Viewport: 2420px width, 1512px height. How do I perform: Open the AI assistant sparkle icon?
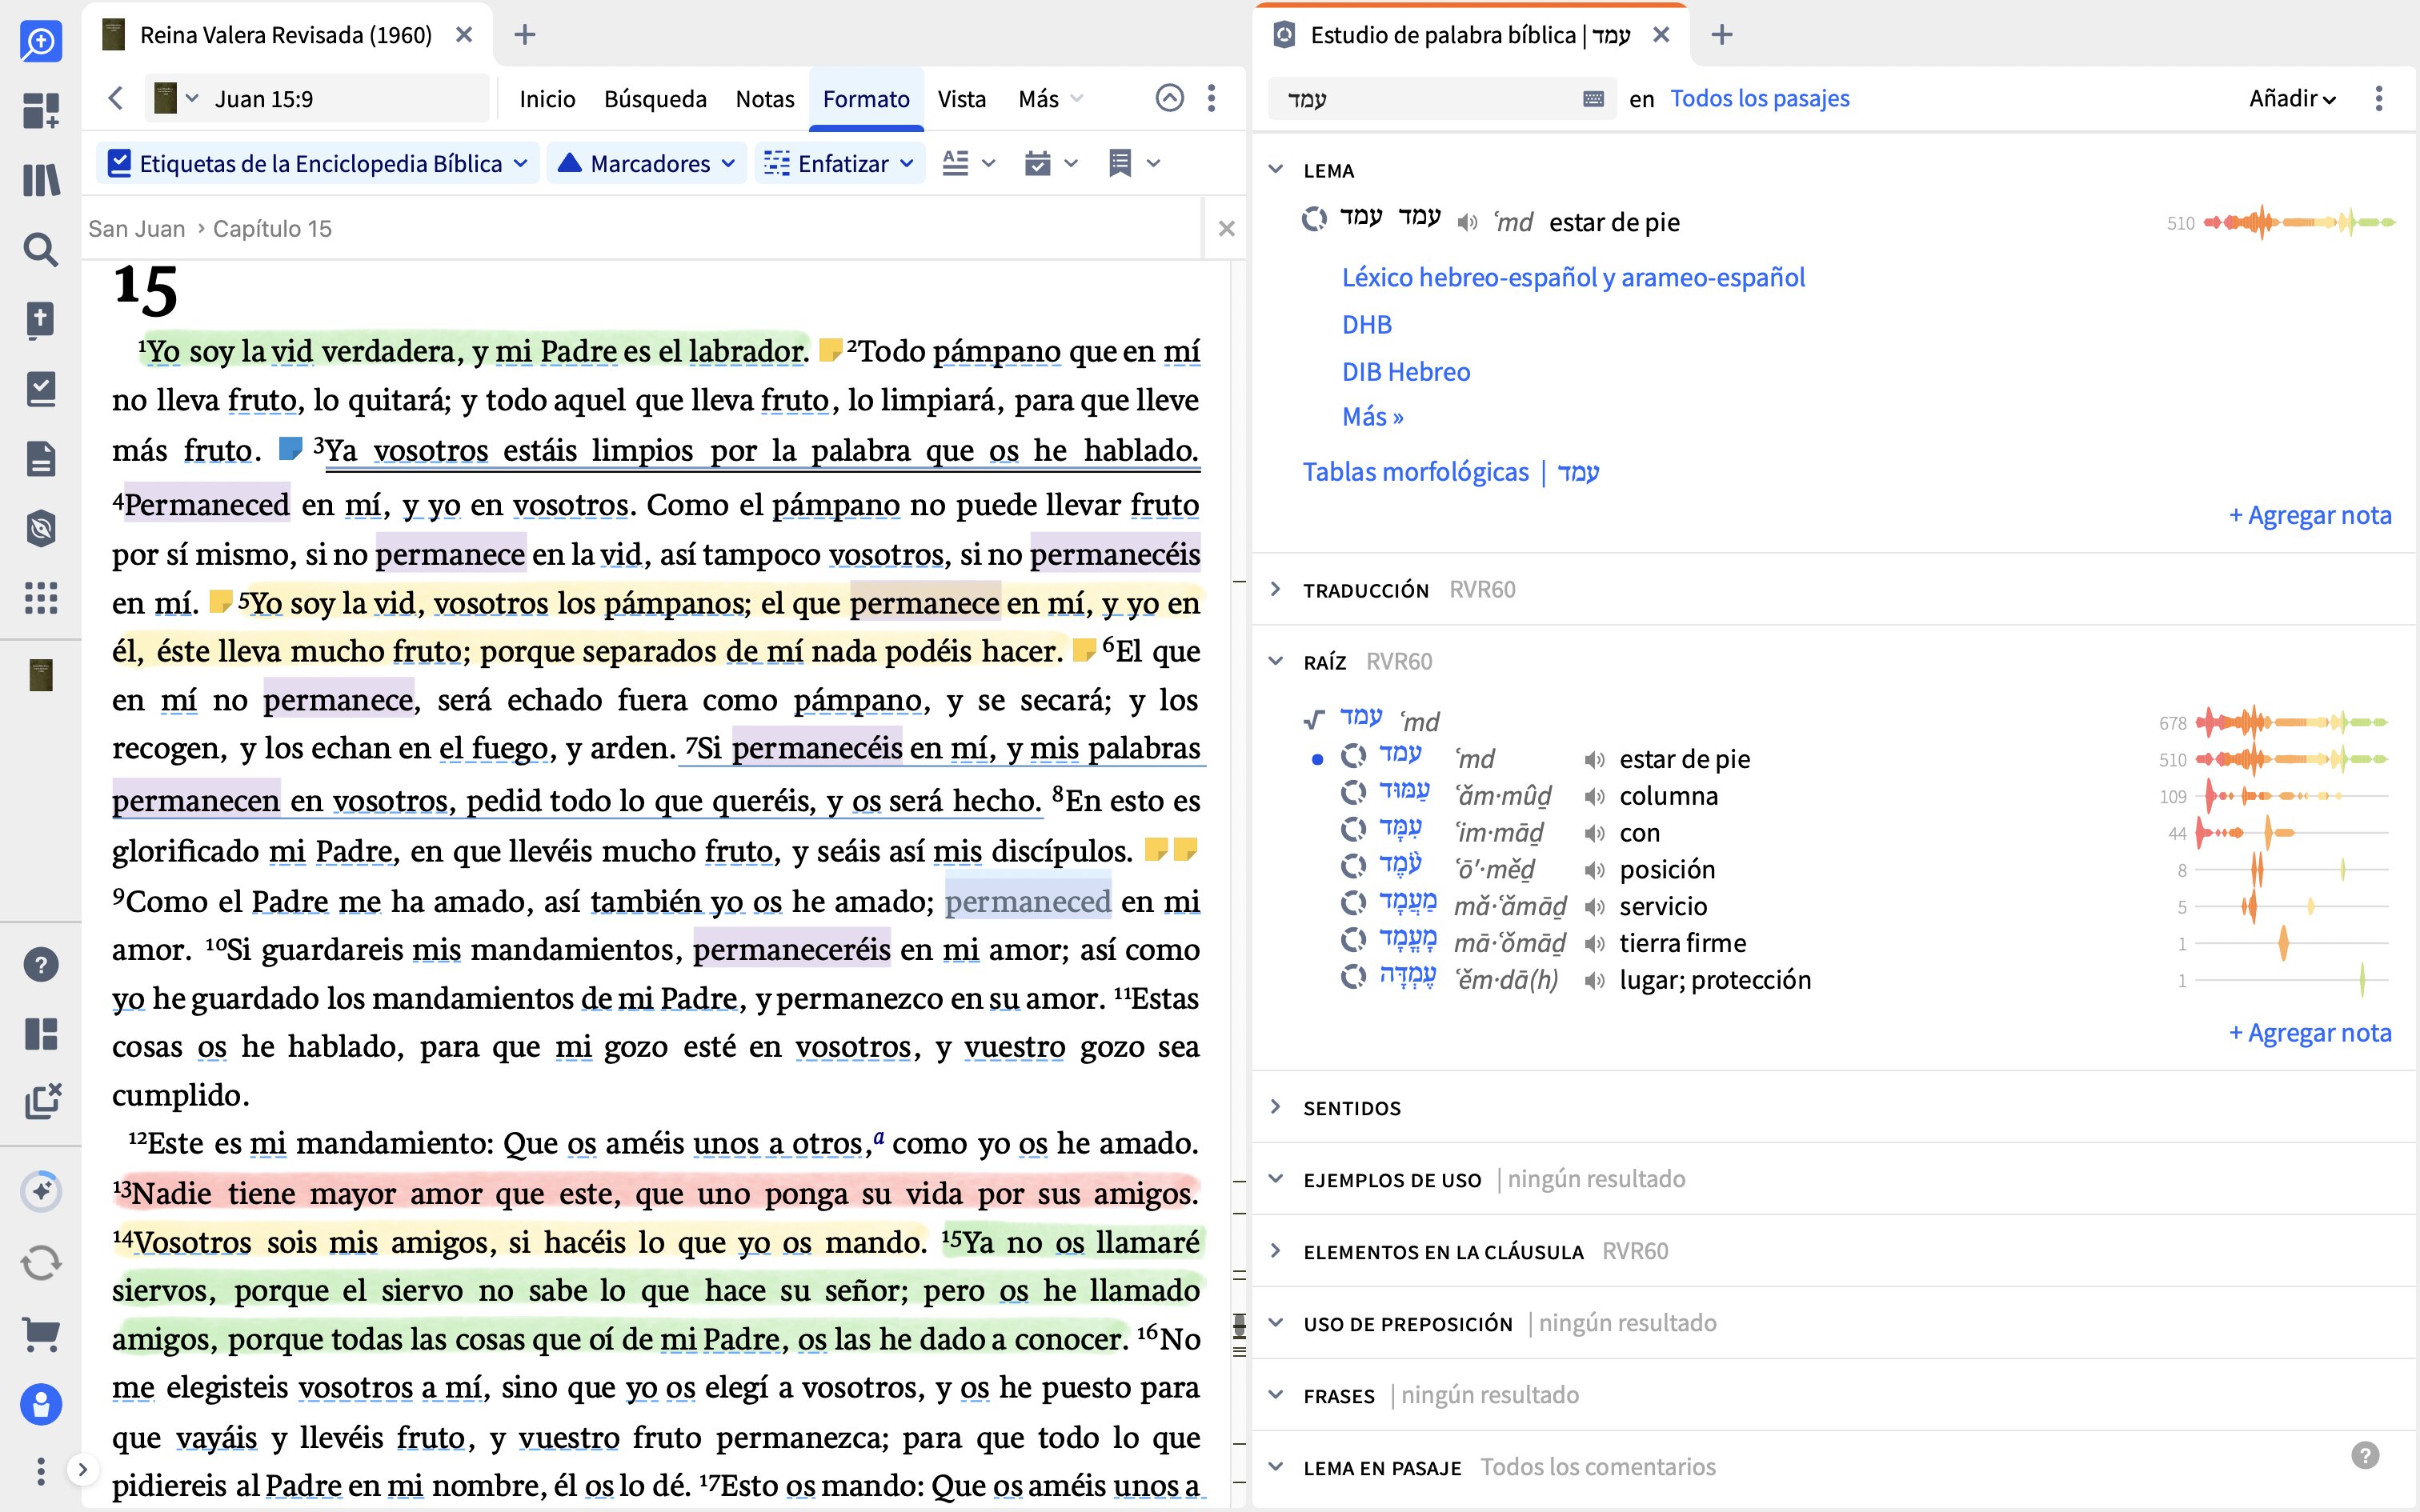(x=41, y=1191)
